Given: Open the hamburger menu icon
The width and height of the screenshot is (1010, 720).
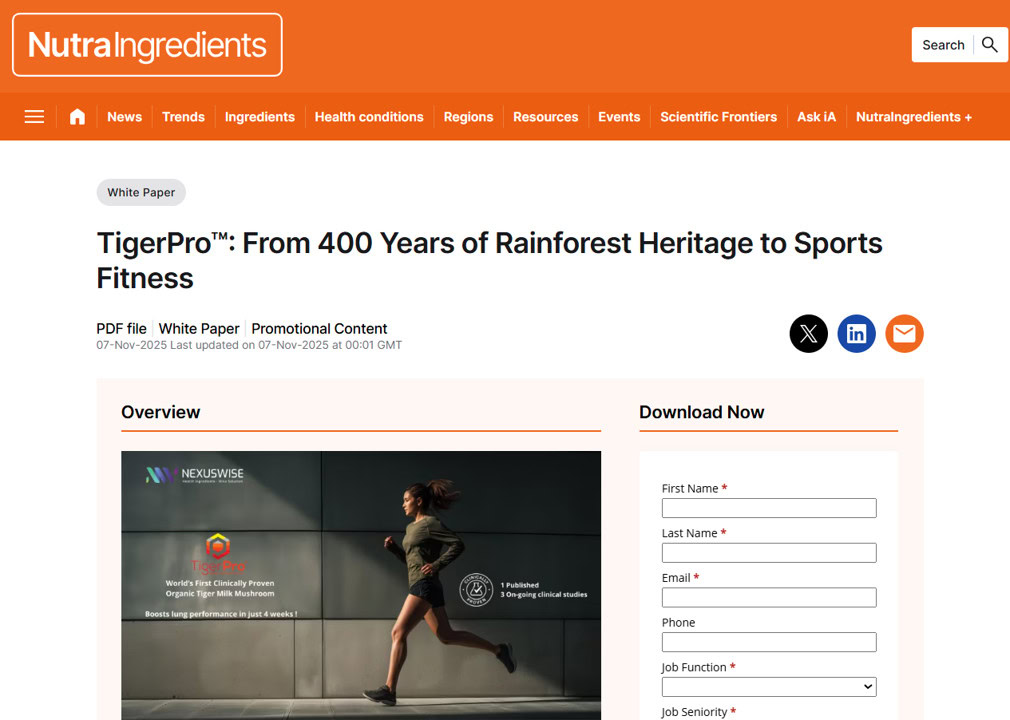Looking at the screenshot, I should point(34,117).
